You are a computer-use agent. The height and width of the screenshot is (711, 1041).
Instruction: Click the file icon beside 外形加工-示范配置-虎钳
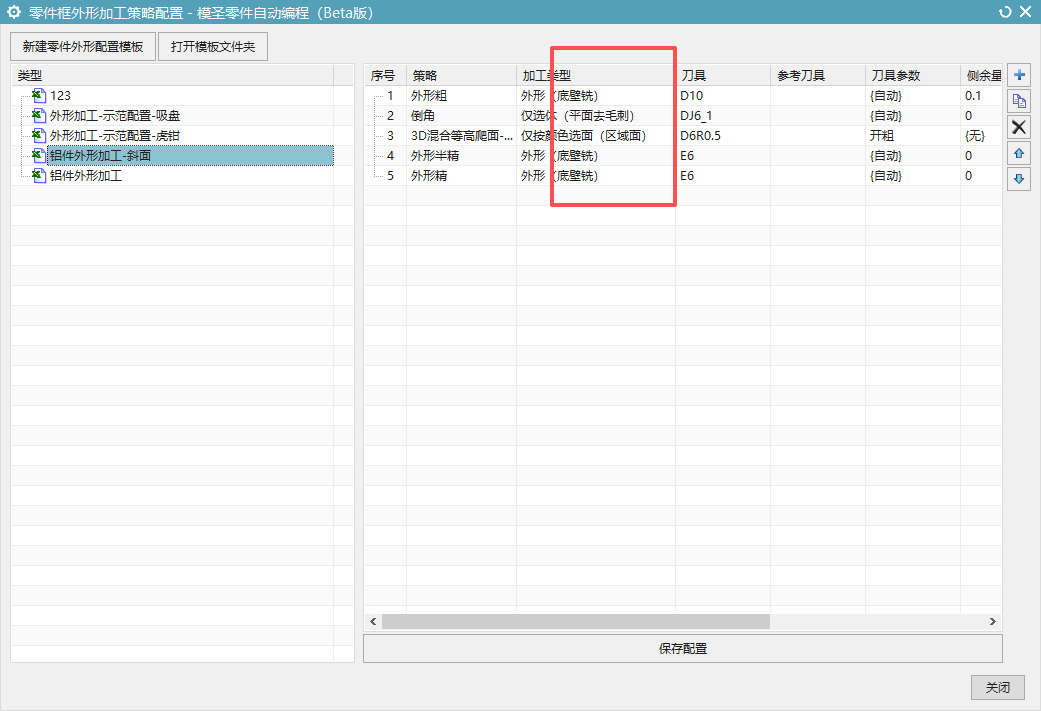click(x=39, y=135)
